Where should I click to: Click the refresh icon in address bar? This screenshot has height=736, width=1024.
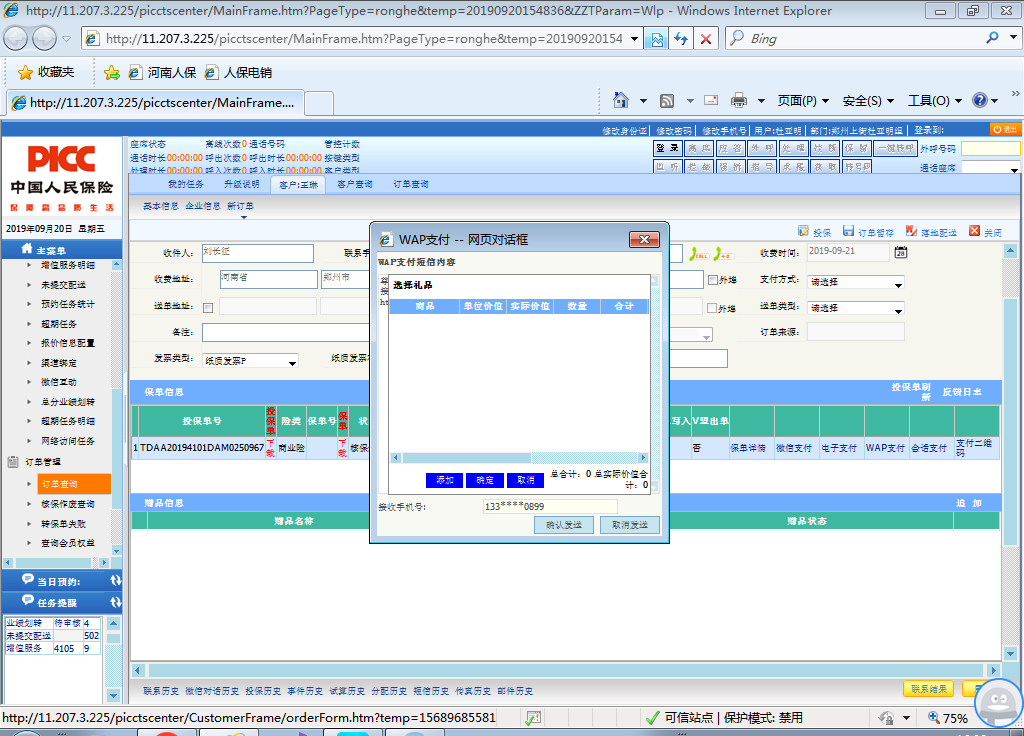tap(681, 39)
